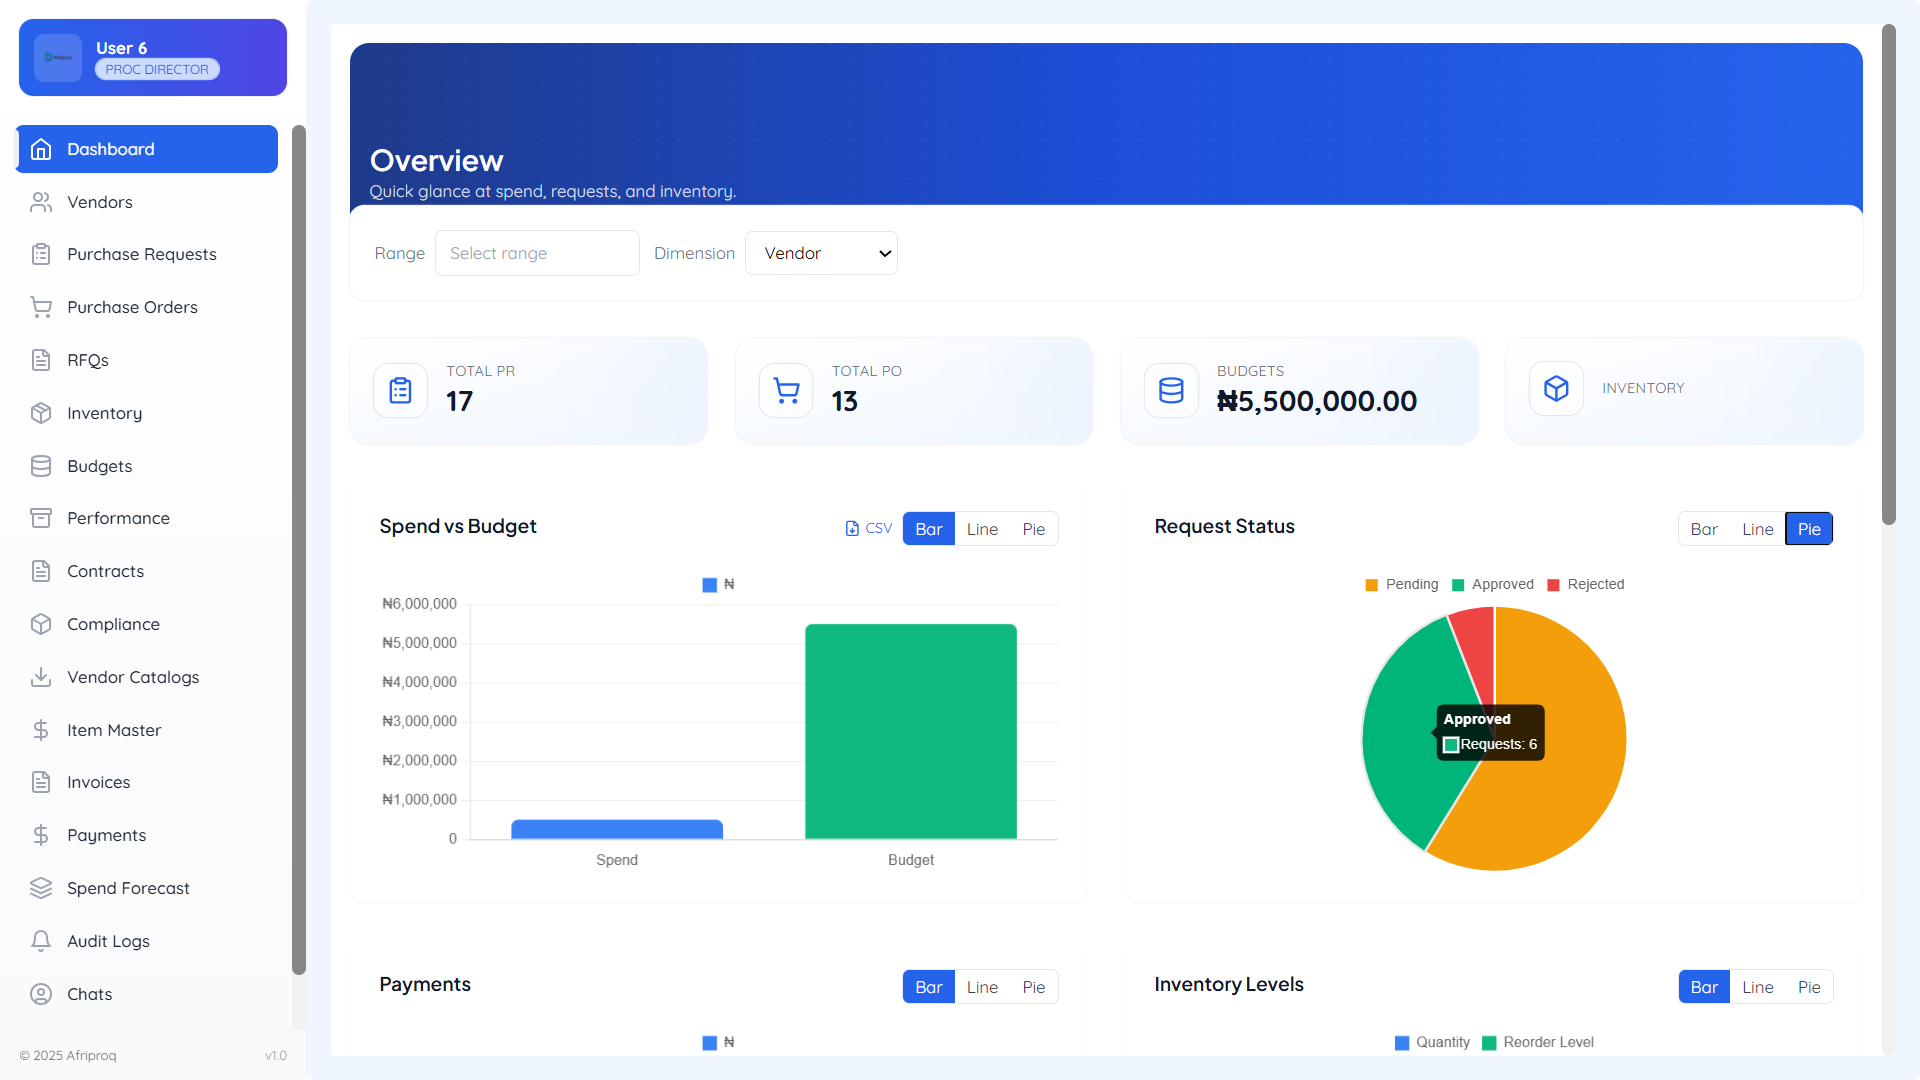Switch Payments chart to Line view
Image resolution: width=1920 pixels, height=1080 pixels.
coord(982,987)
